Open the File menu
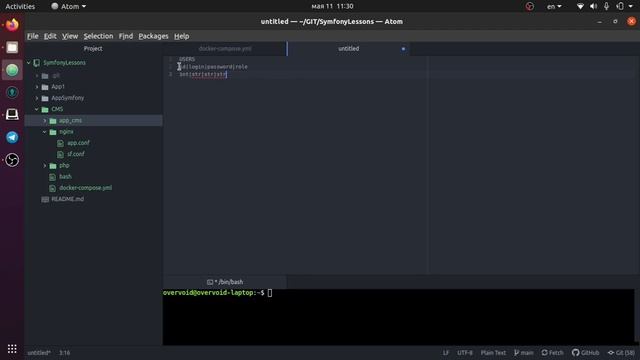The width and height of the screenshot is (640, 360). click(33, 36)
